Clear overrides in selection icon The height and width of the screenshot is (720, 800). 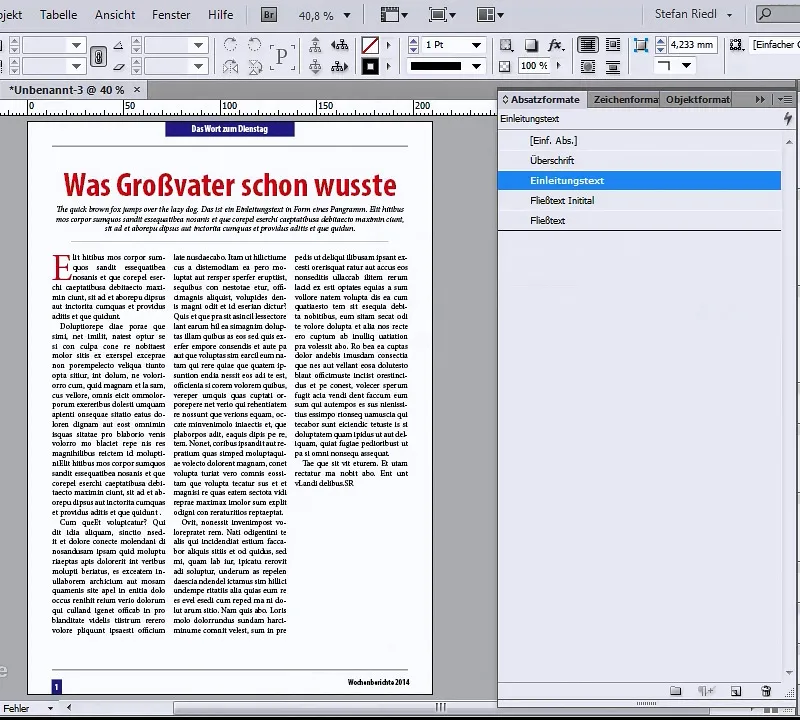coord(706,691)
